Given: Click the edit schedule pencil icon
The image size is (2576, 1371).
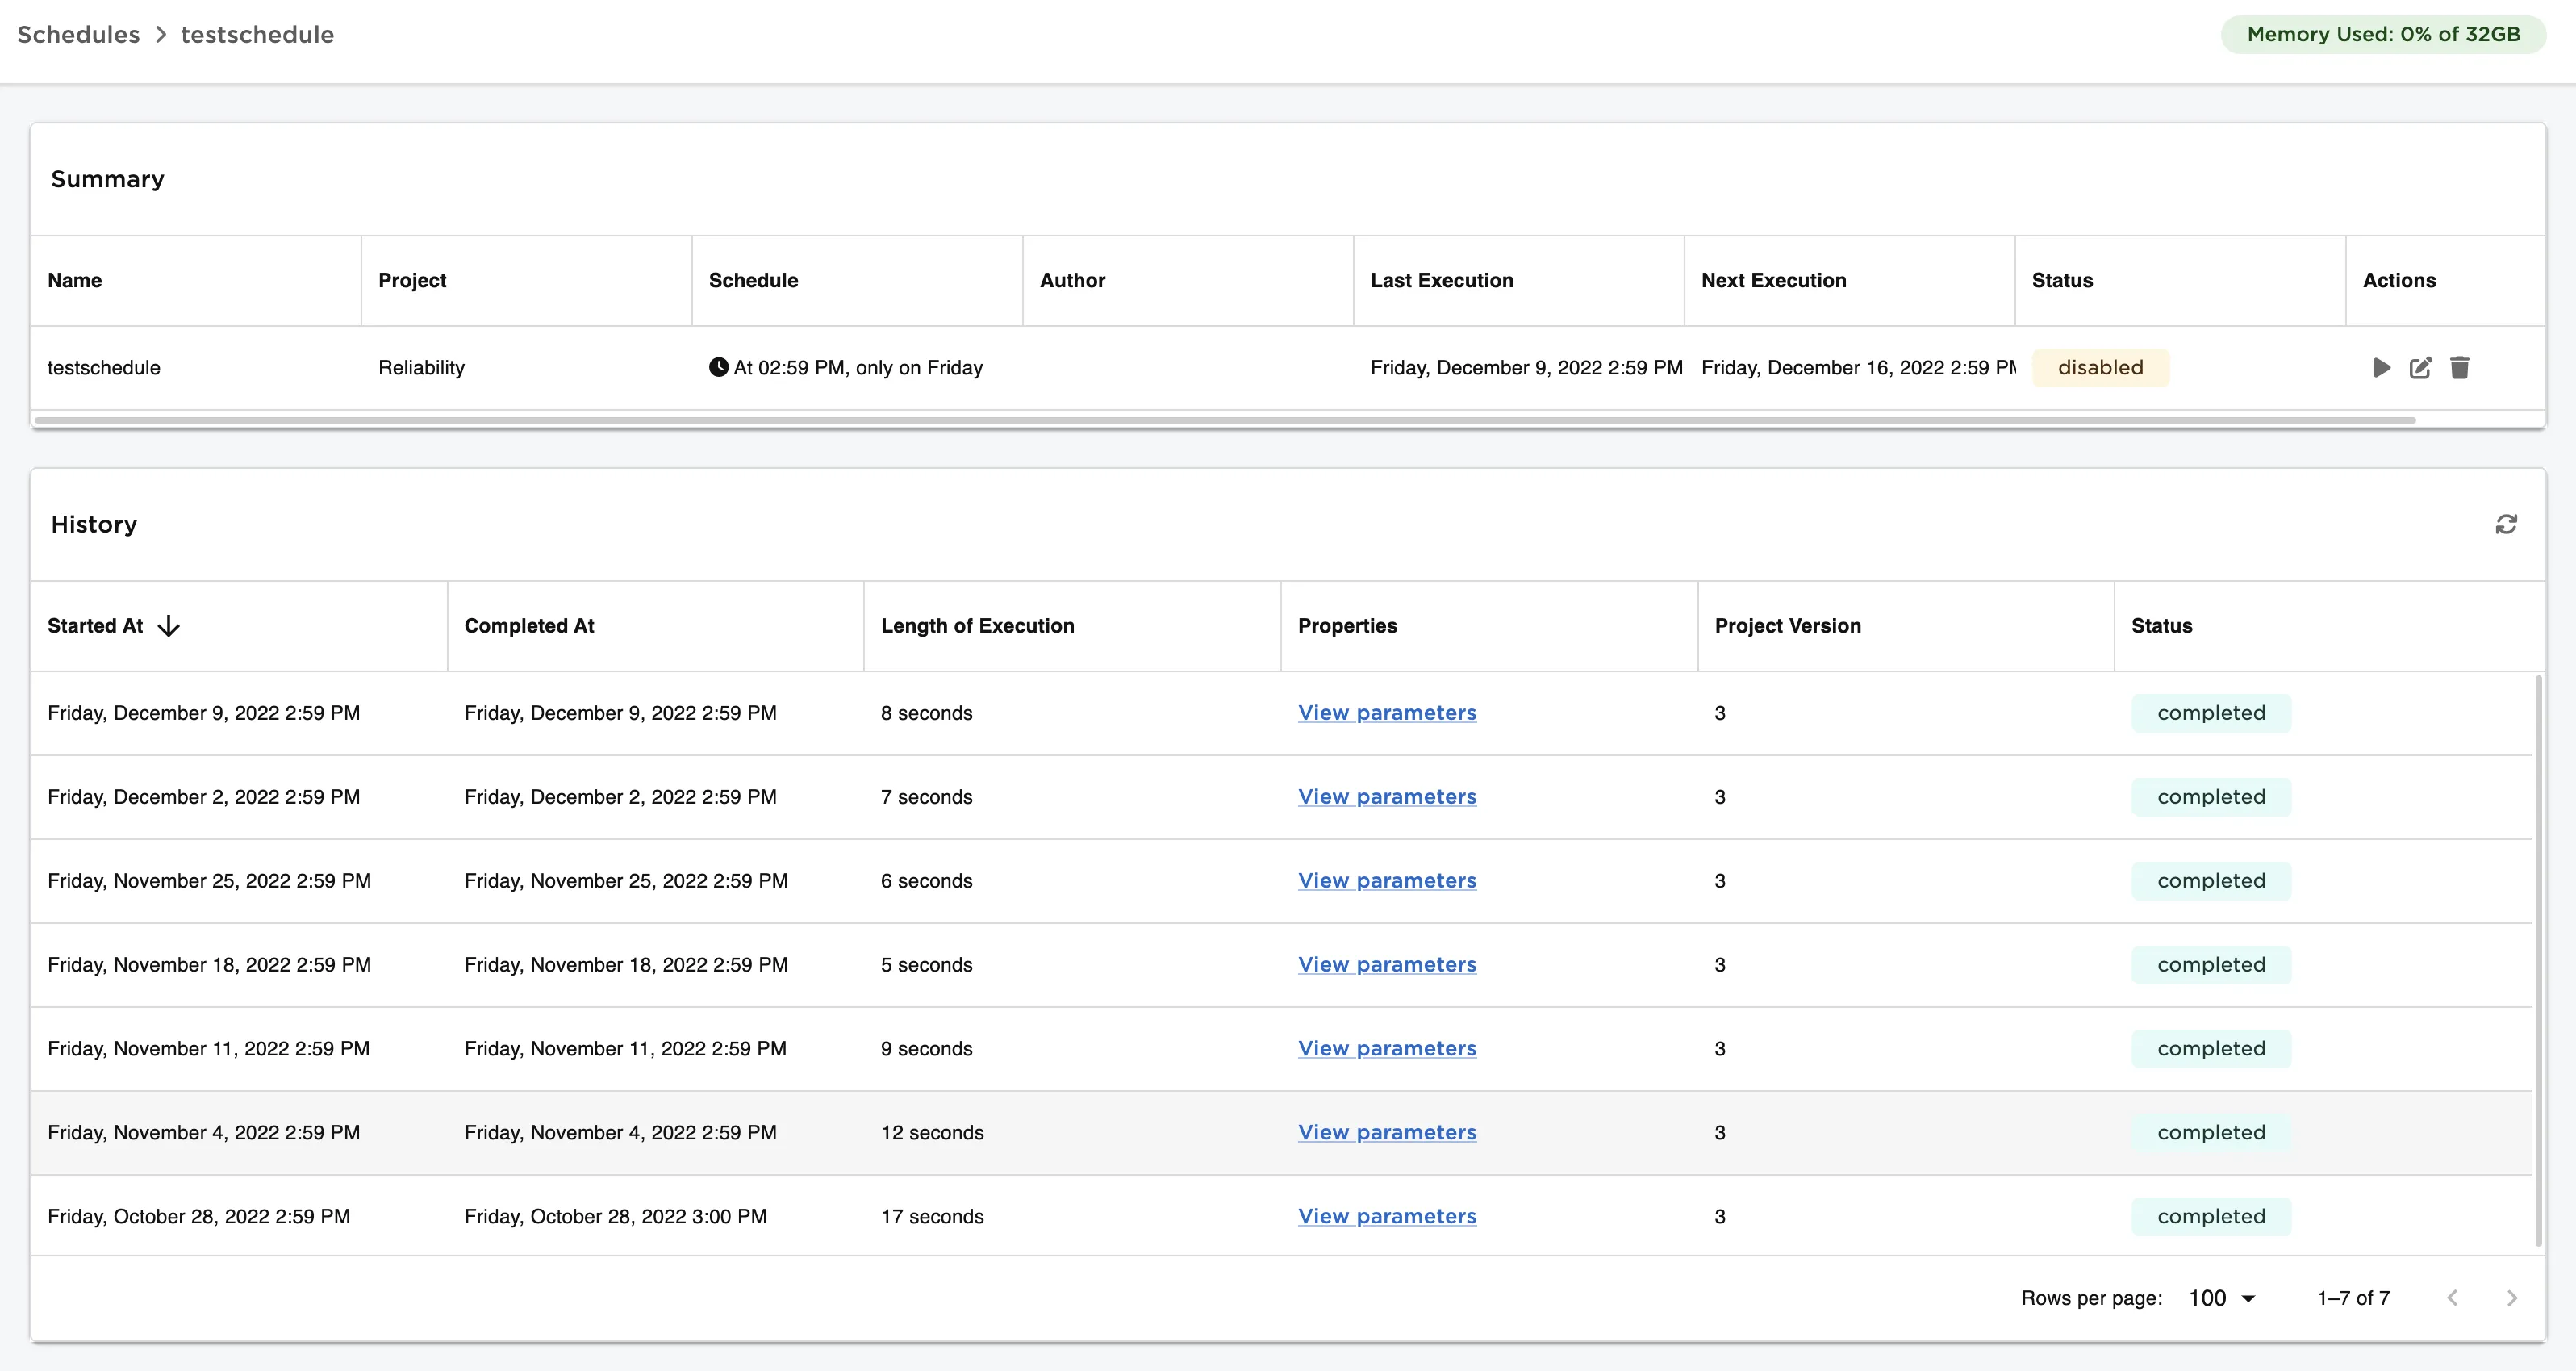Looking at the screenshot, I should click(2420, 368).
